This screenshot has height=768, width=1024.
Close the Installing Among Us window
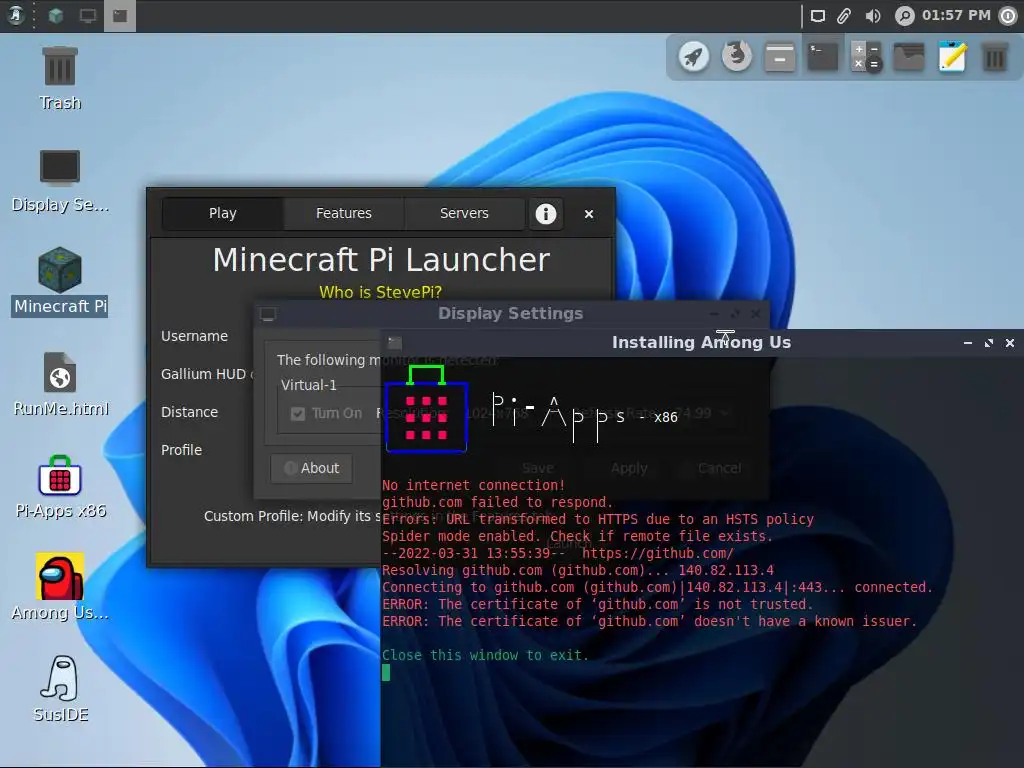tap(1010, 343)
